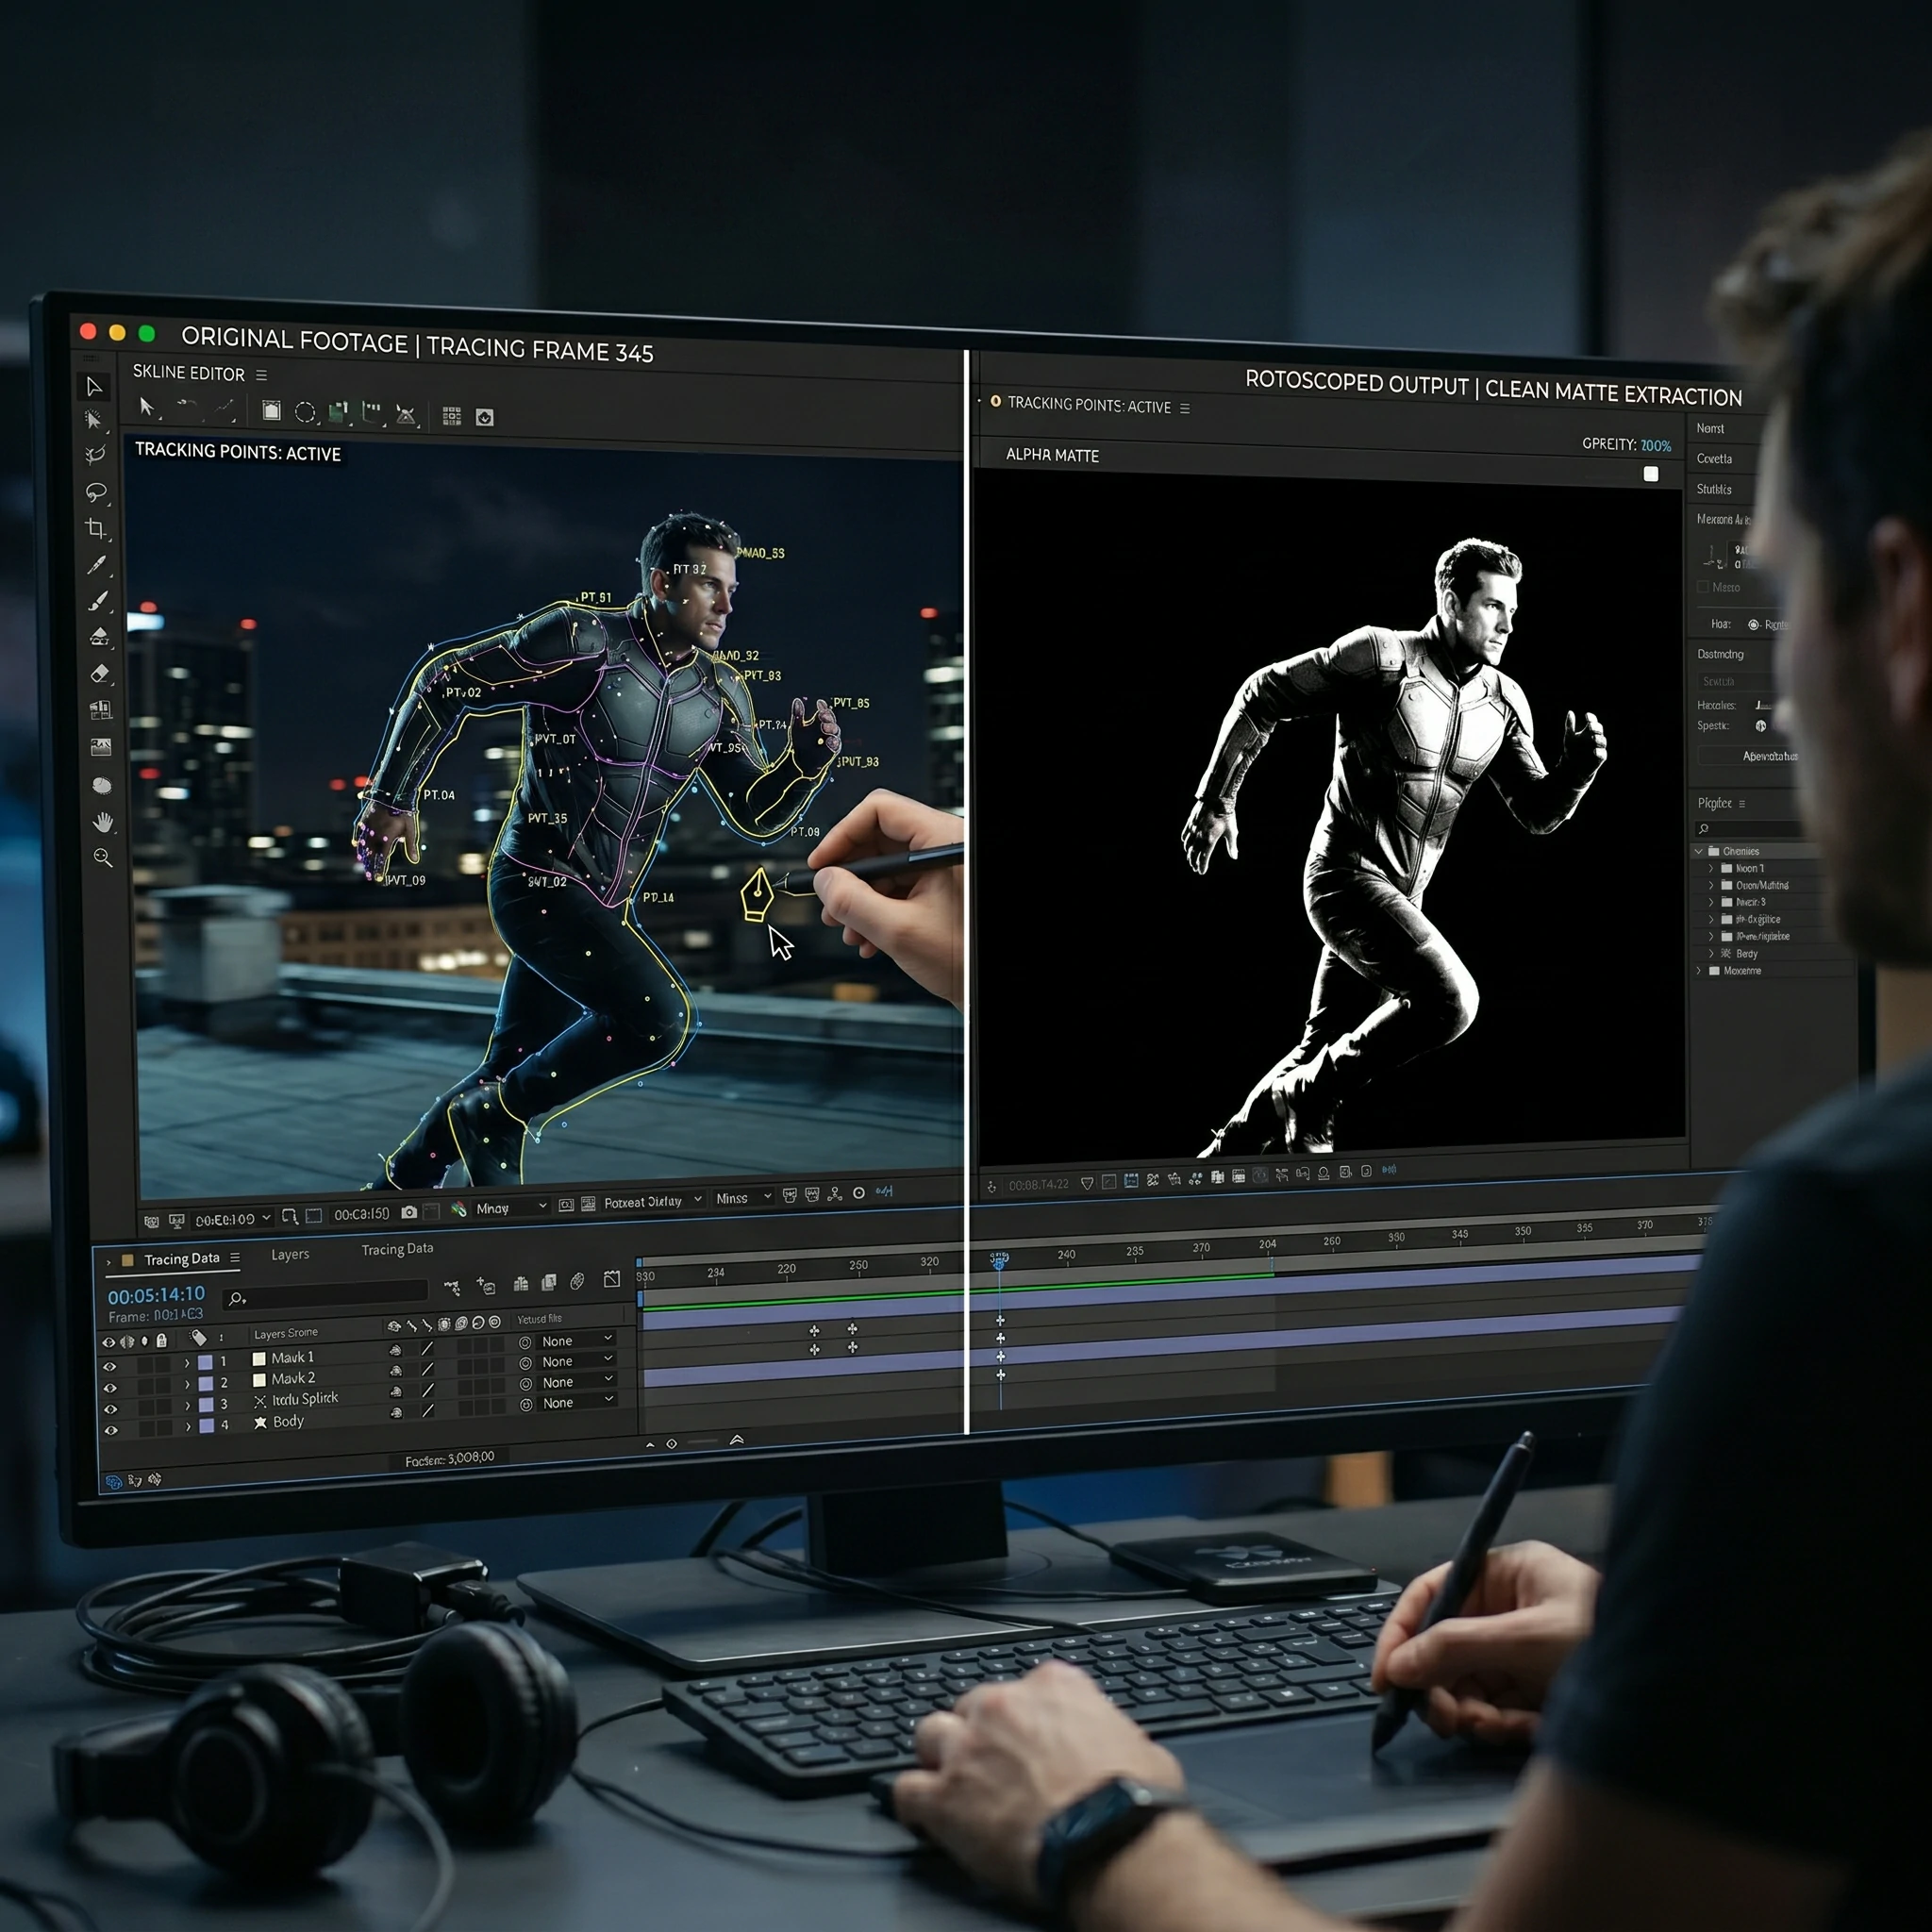The width and height of the screenshot is (1932, 1932).
Task: Click the eye column header in layers panel
Action: point(109,1342)
